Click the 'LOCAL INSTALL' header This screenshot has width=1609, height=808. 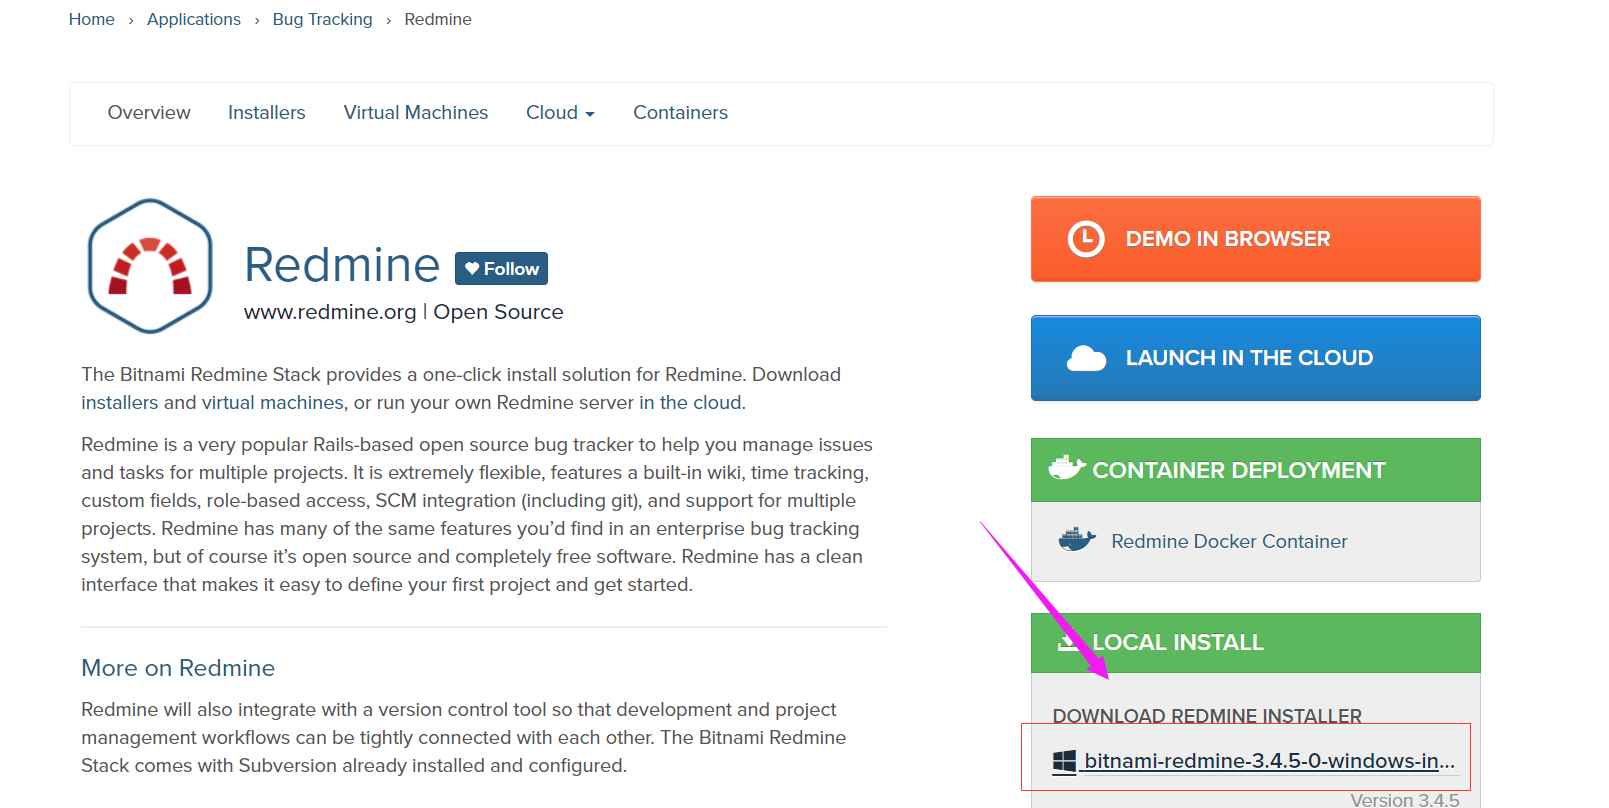tap(1255, 643)
